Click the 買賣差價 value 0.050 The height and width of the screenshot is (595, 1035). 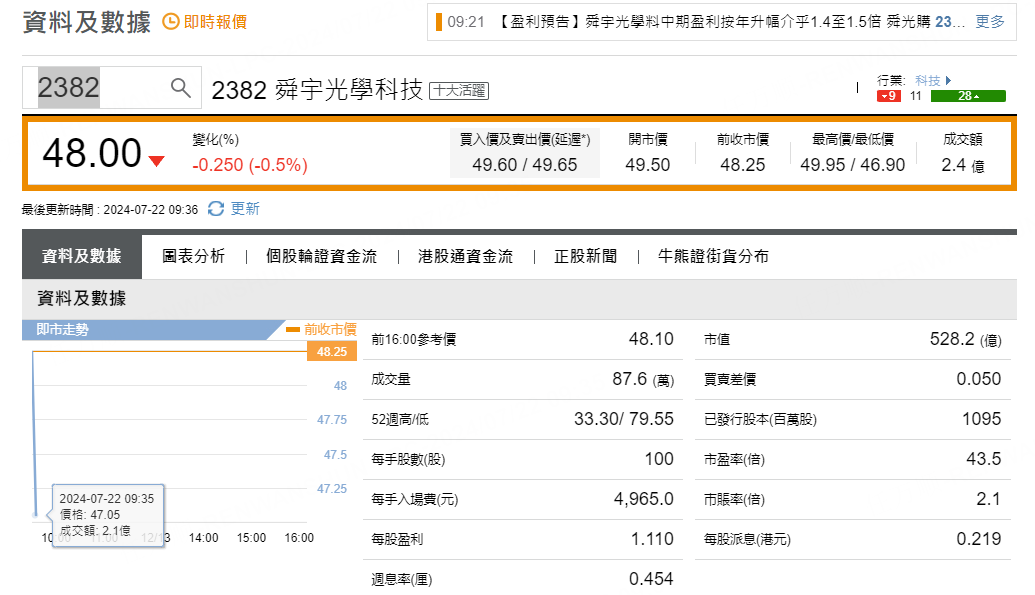click(979, 379)
